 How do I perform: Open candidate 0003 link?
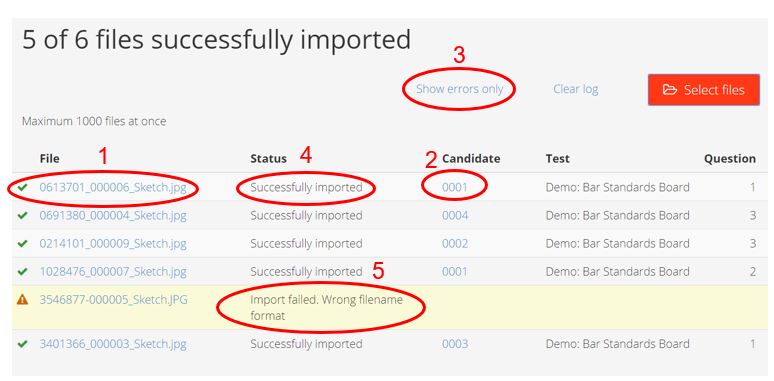coord(455,344)
